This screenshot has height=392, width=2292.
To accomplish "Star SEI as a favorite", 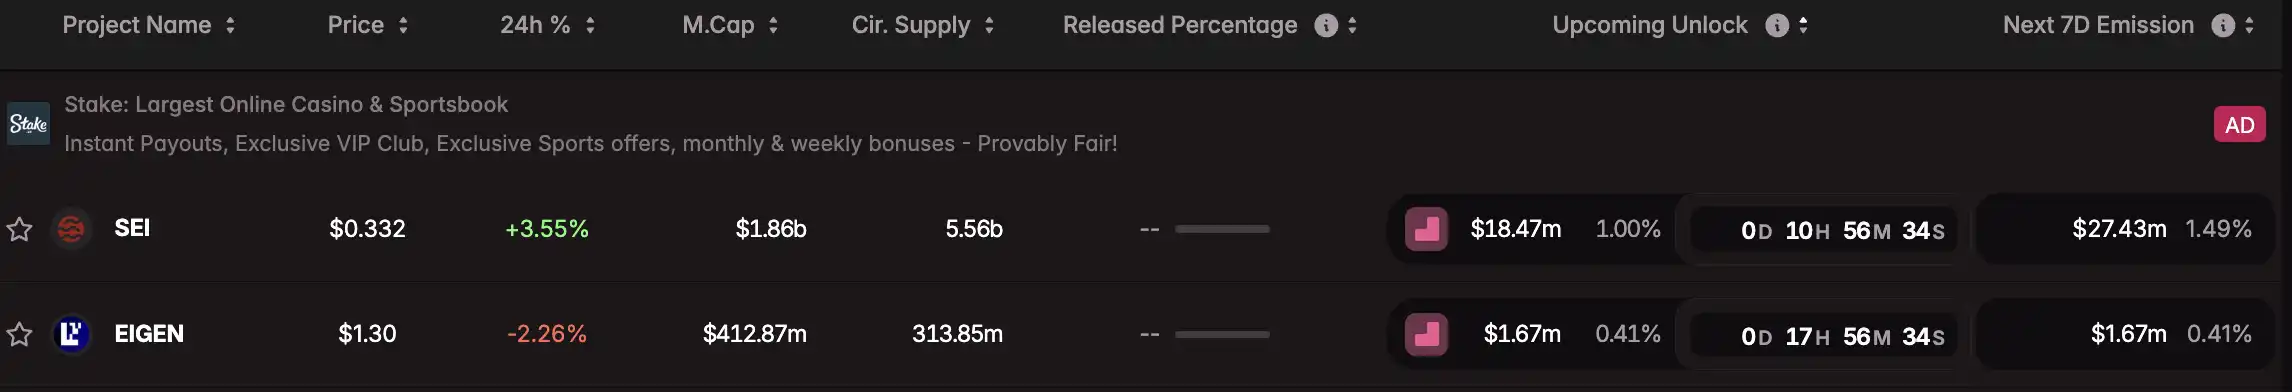I will click(x=19, y=230).
